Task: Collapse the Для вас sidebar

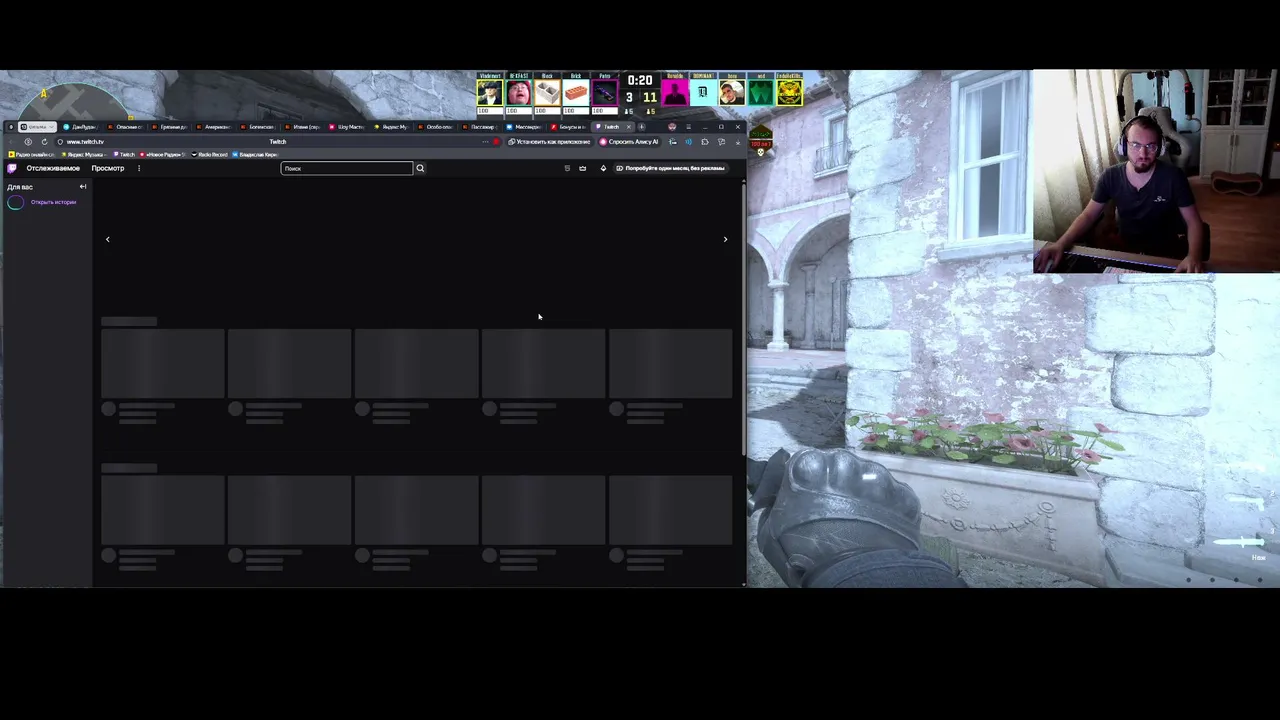Action: click(83, 187)
